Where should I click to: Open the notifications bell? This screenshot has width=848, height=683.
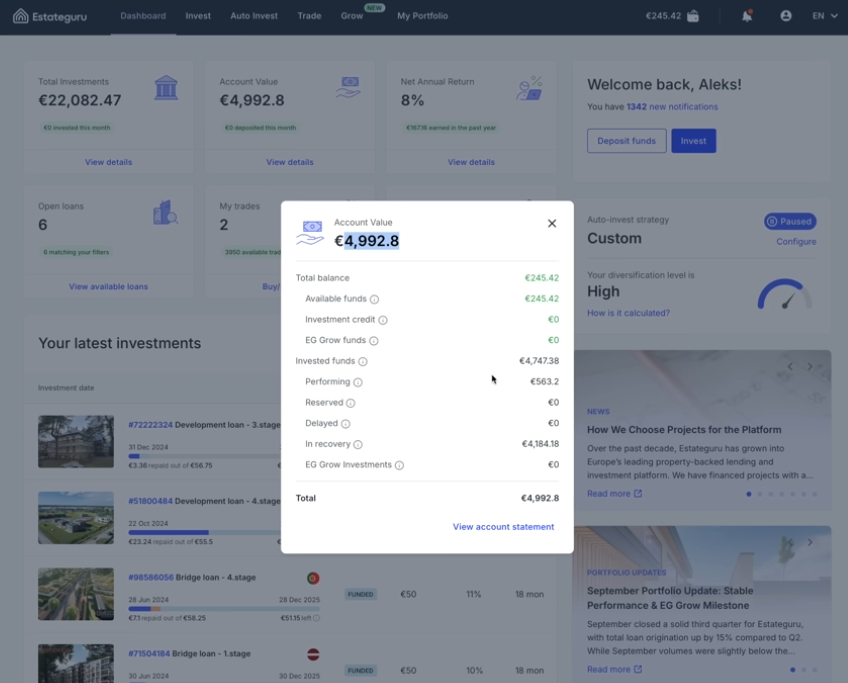748,15
